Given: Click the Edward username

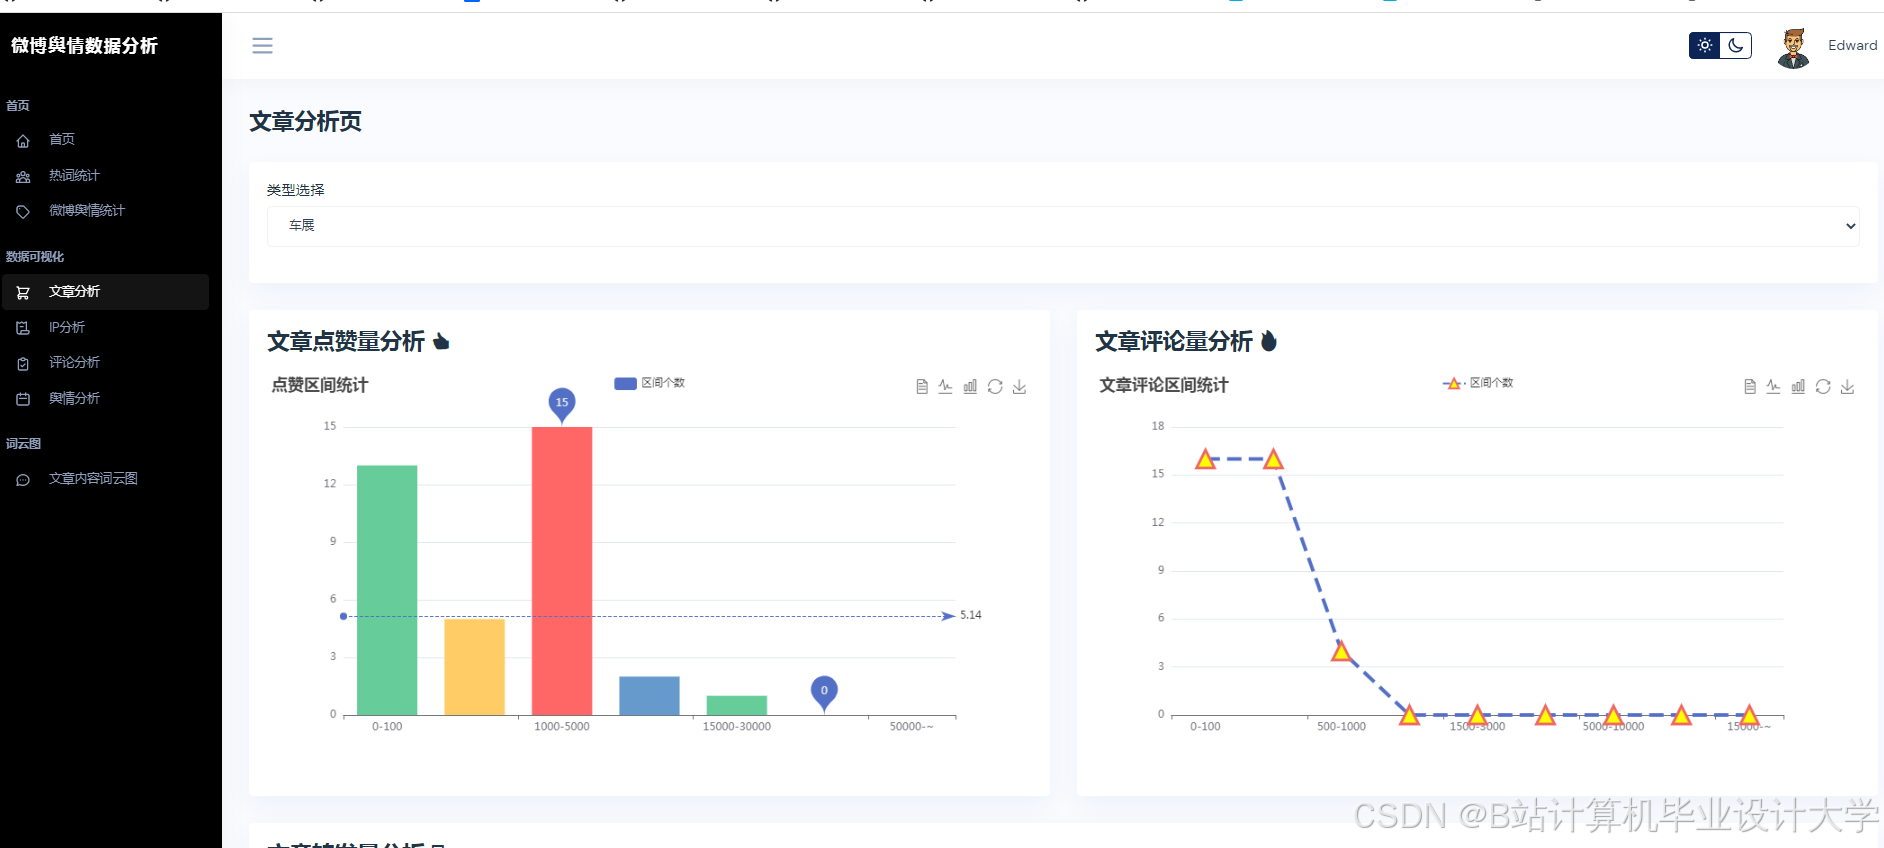Looking at the screenshot, I should 1852,45.
